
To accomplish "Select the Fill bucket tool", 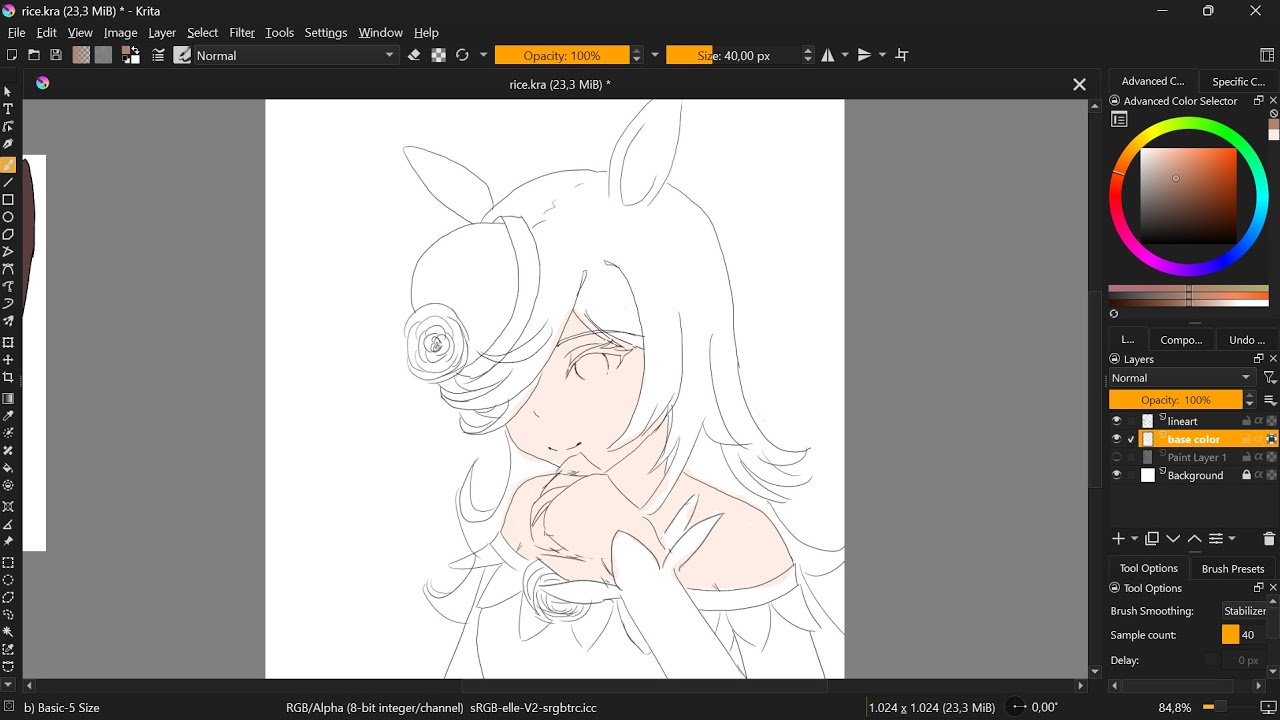I will [x=9, y=468].
